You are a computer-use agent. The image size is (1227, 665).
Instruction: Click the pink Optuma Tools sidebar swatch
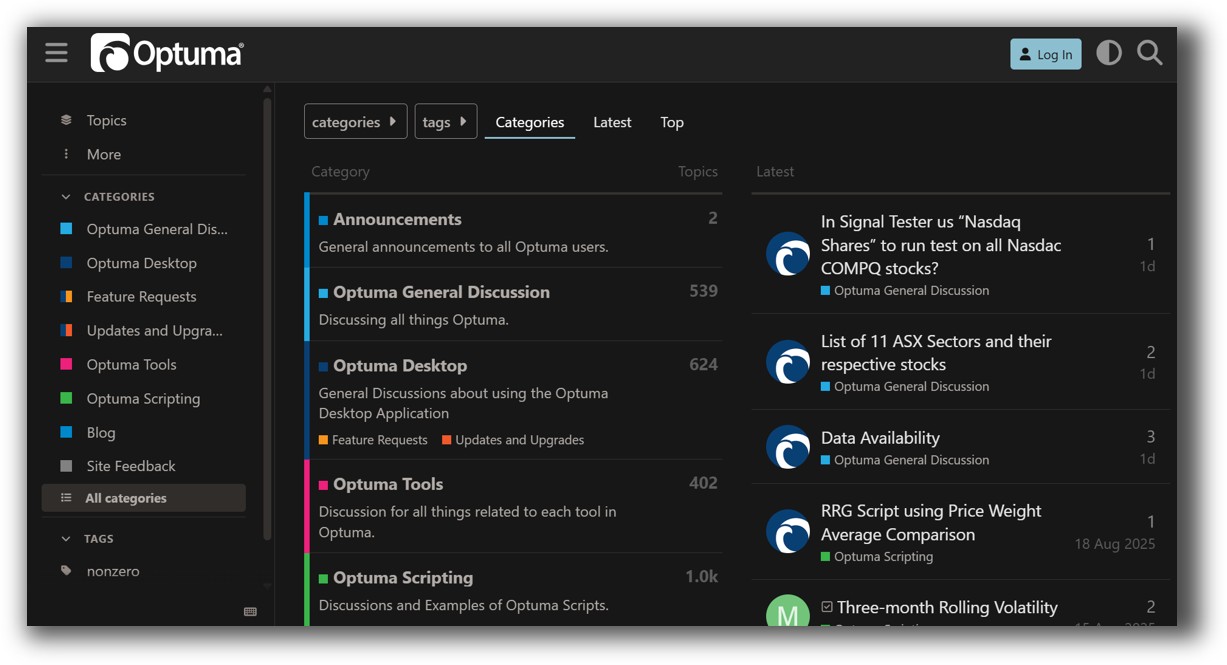click(x=66, y=365)
